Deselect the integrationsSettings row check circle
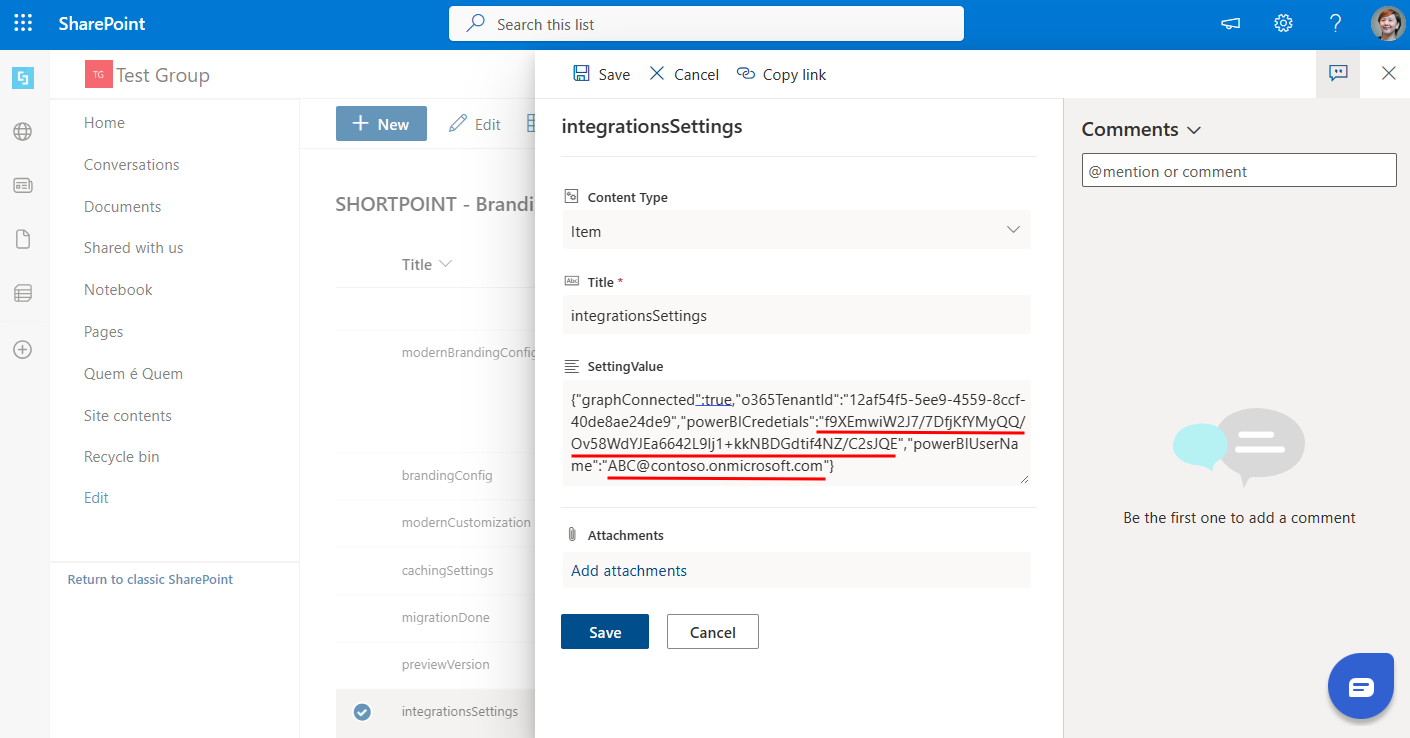Viewport: 1410px width, 738px height. coord(362,712)
